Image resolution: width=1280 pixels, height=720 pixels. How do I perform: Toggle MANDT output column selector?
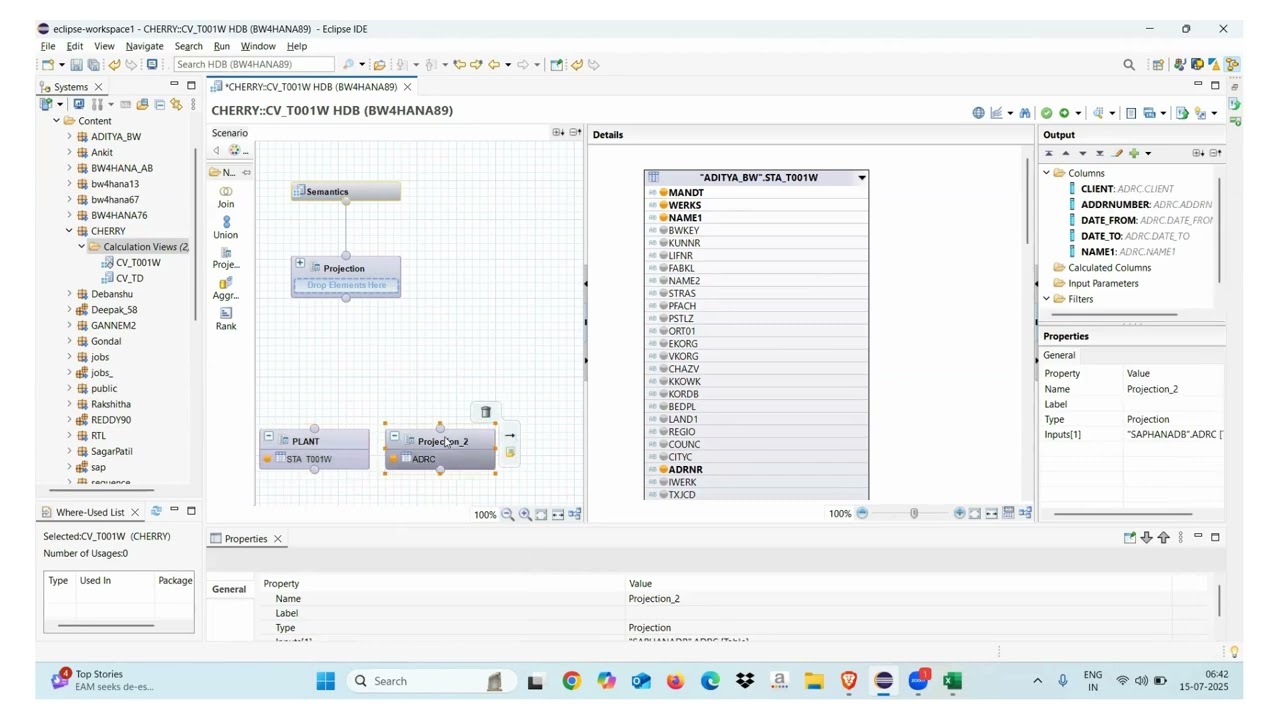click(663, 192)
